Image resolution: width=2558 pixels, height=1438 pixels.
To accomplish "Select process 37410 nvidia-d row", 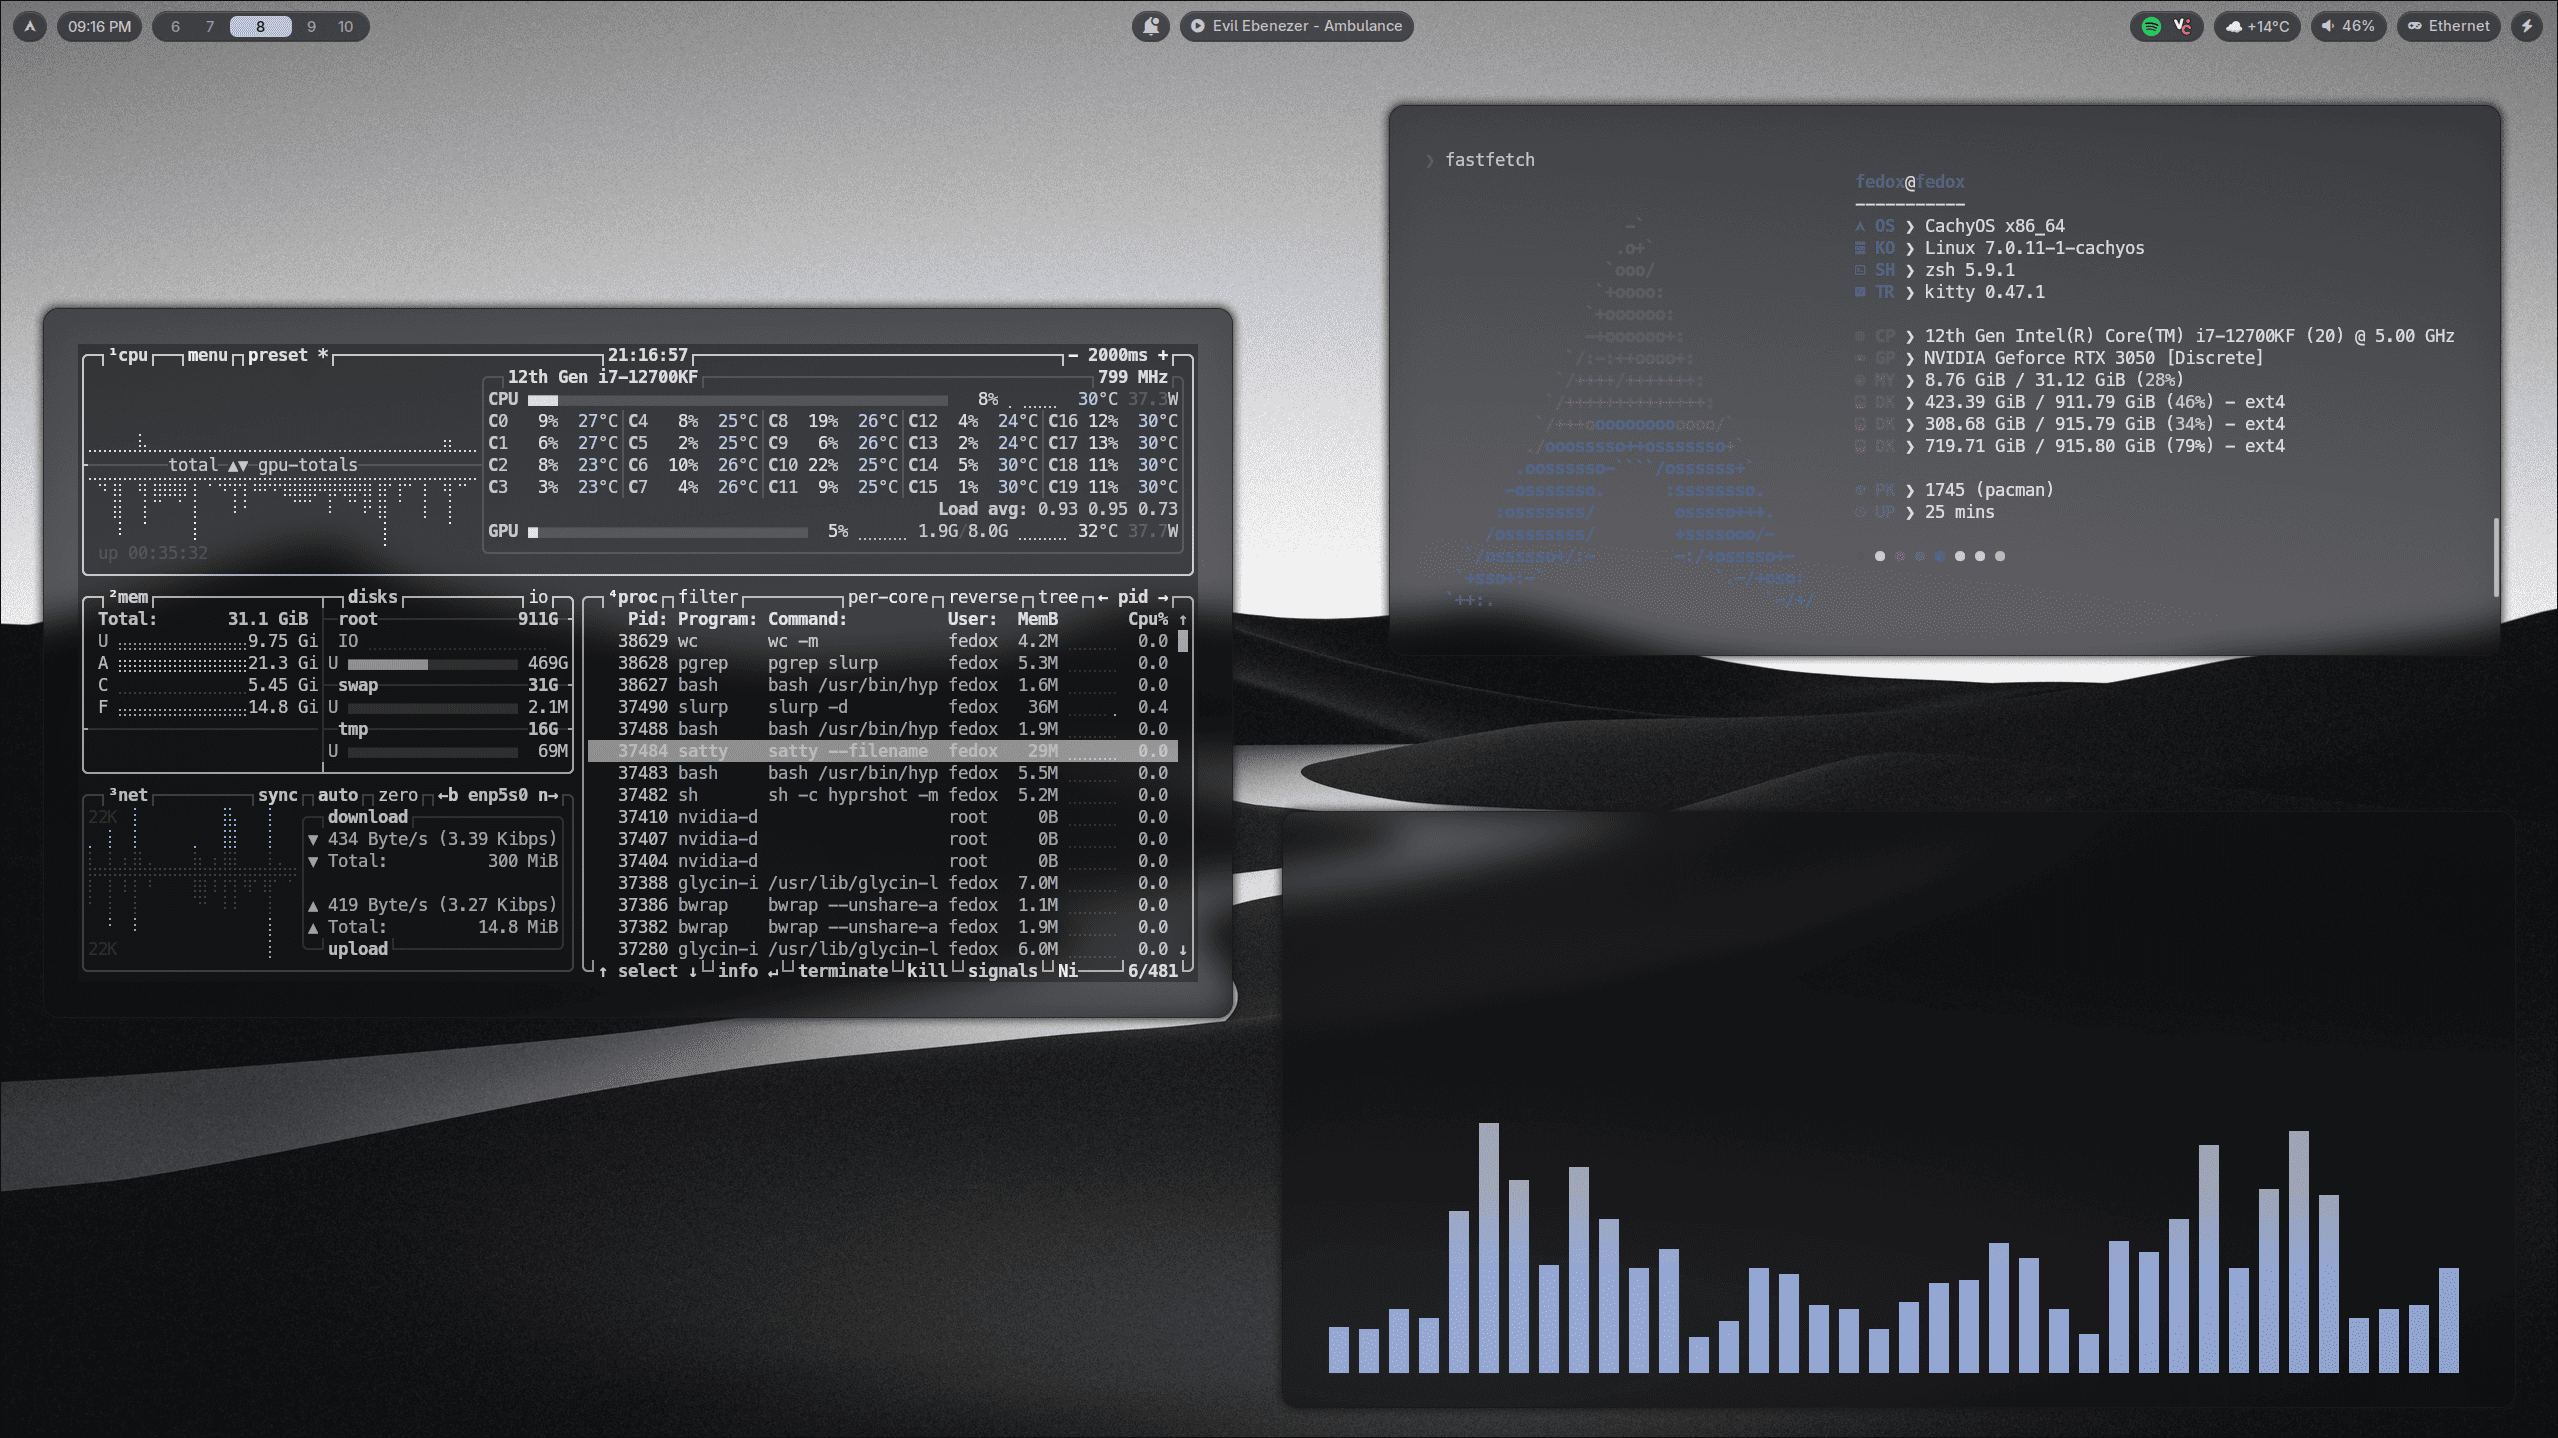I will coord(883,817).
